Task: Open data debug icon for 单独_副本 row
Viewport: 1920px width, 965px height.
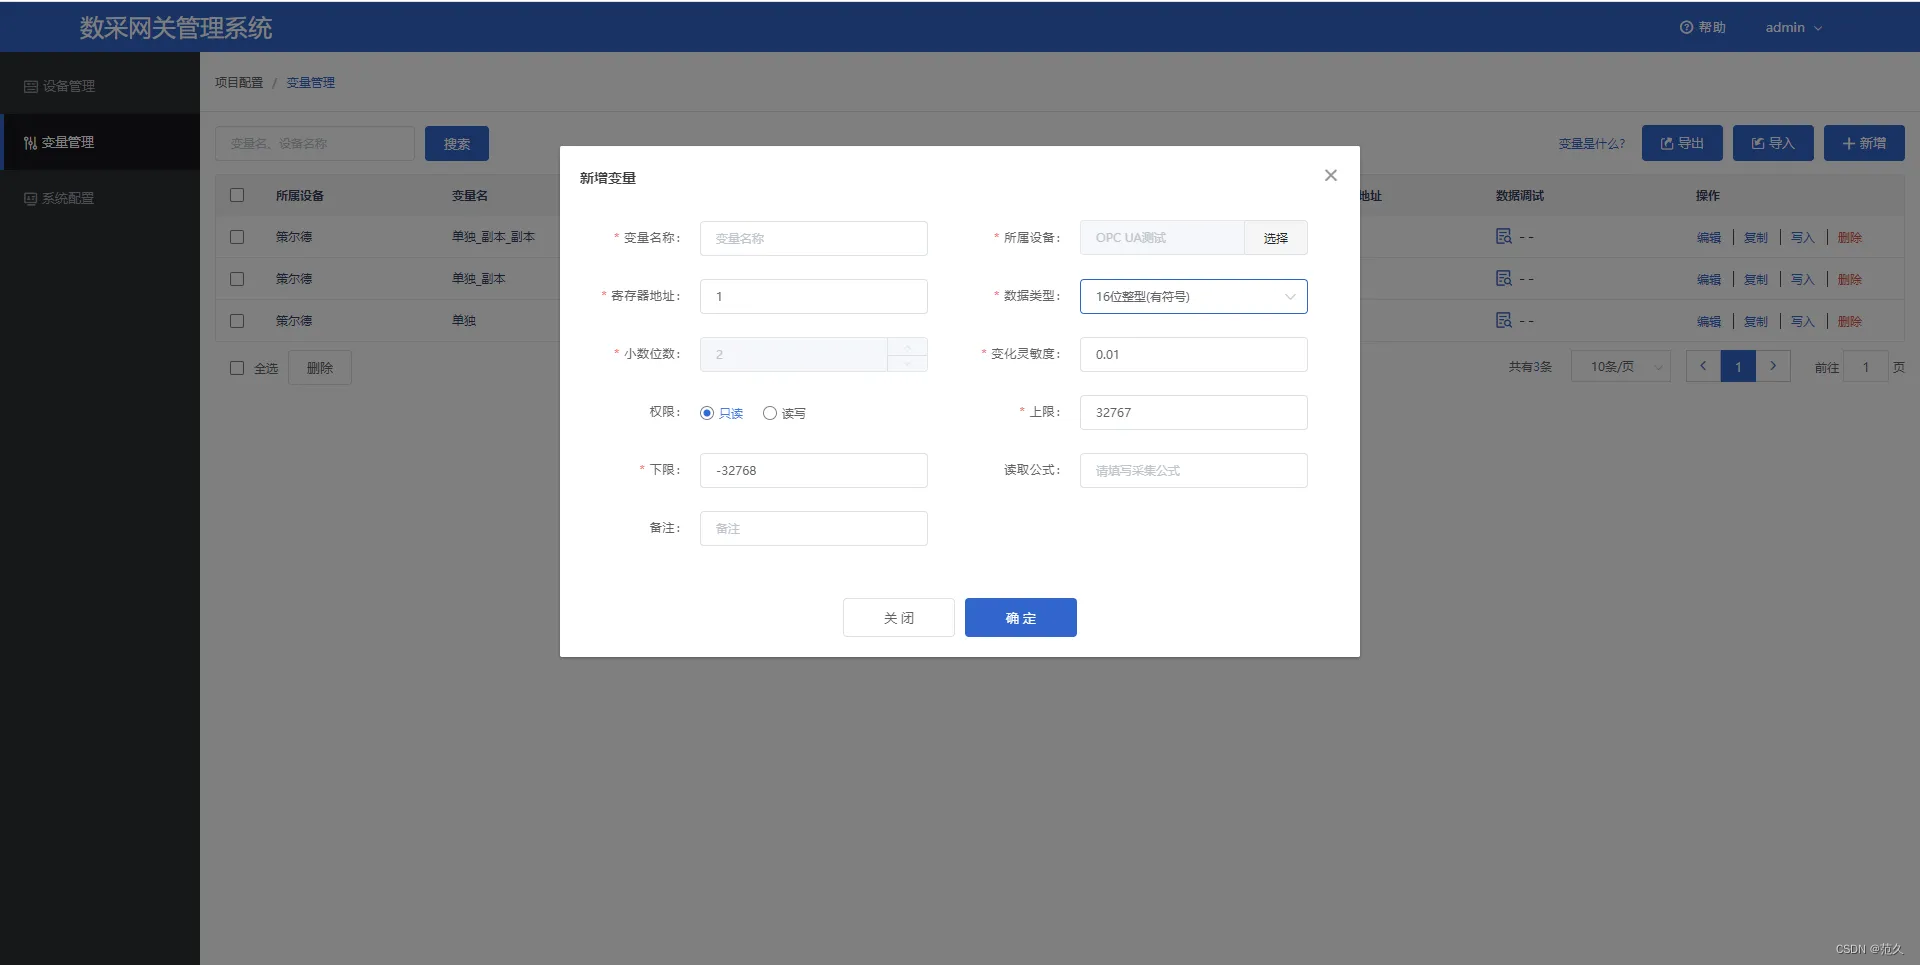Action: [1504, 278]
